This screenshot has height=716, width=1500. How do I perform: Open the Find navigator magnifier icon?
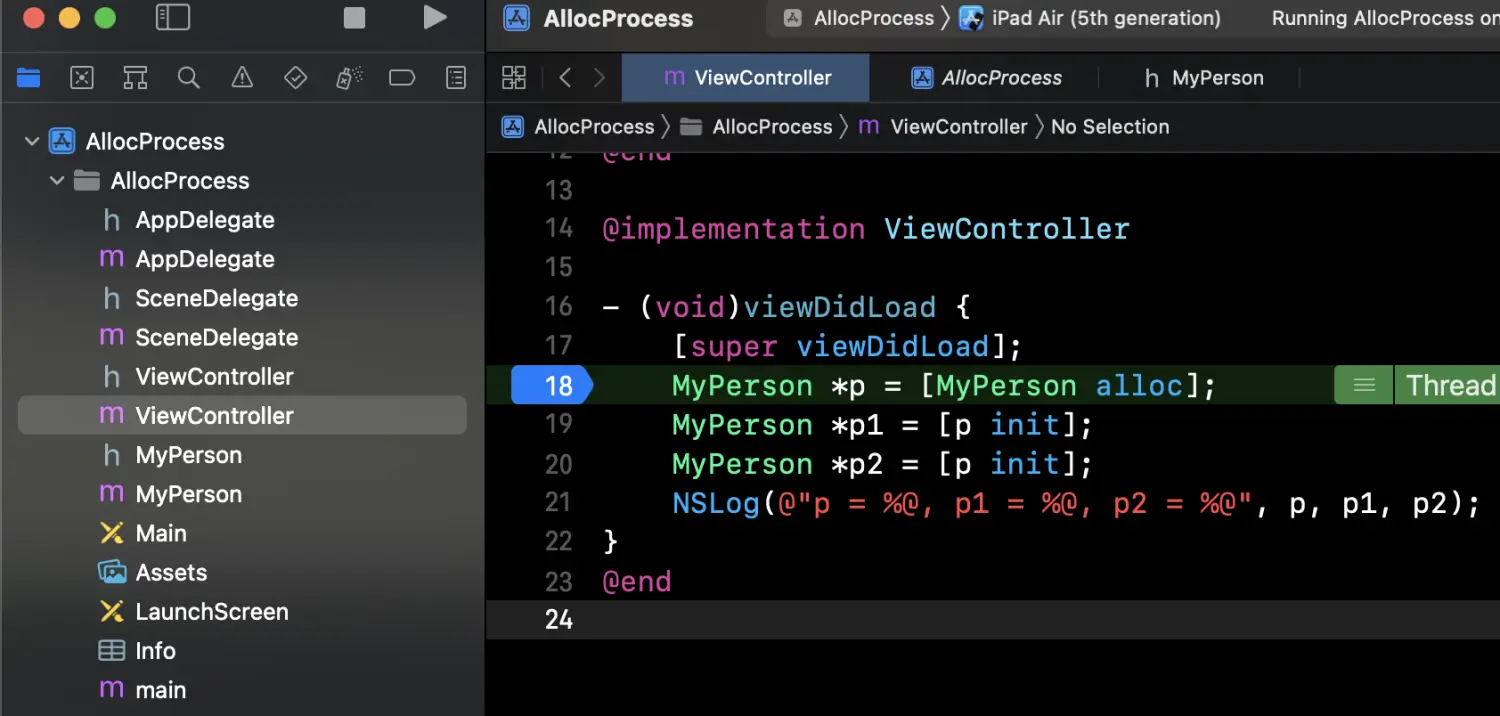(x=188, y=78)
